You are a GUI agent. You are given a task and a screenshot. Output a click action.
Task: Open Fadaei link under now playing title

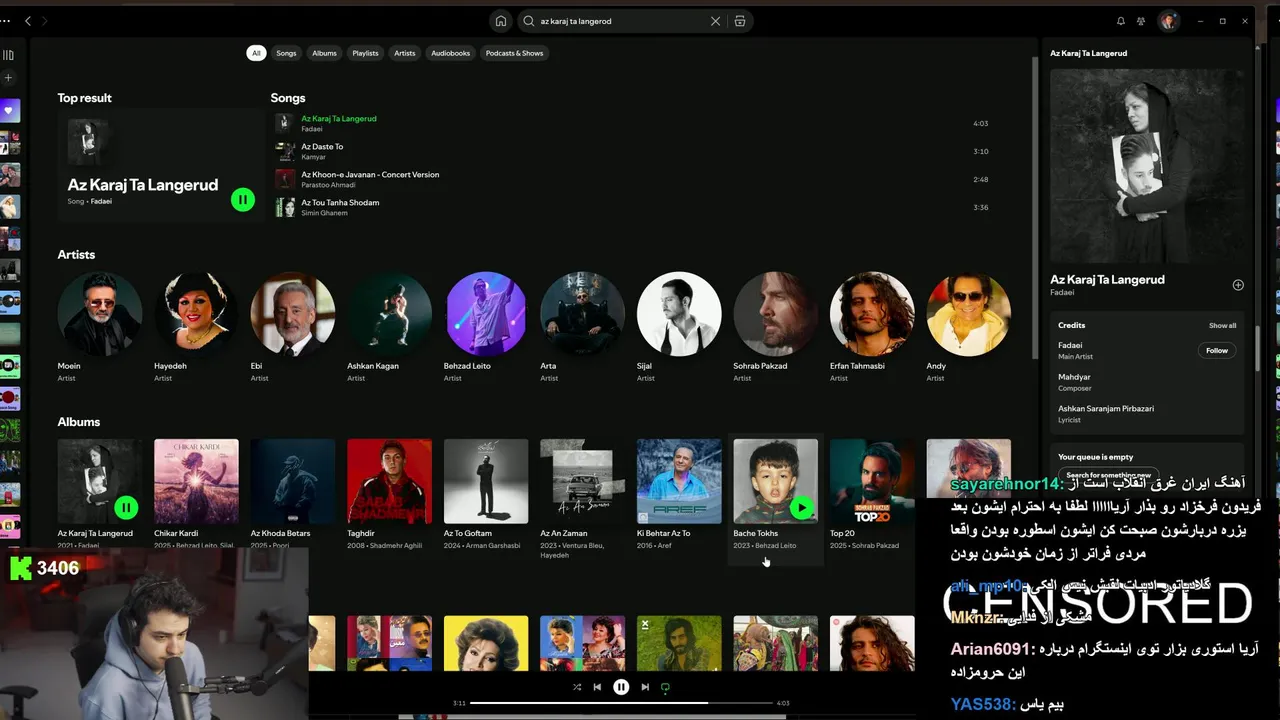[x=1062, y=293]
